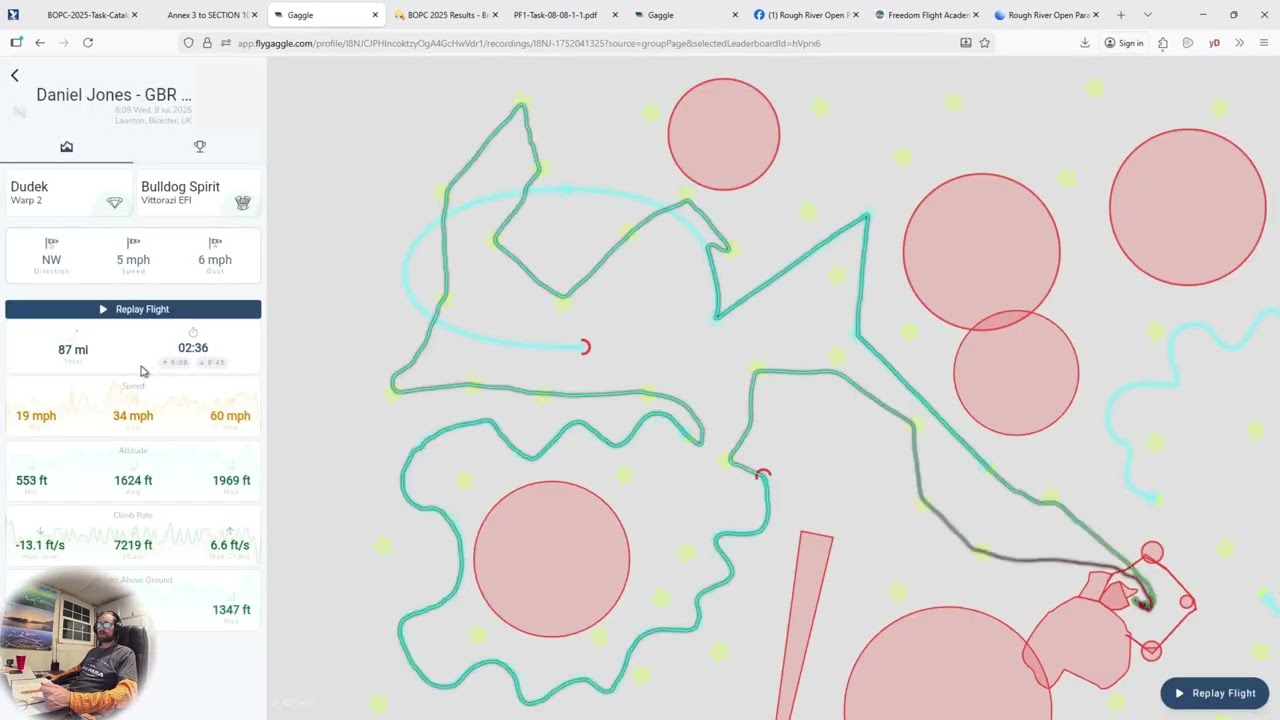Switch to the Facebook Rough River Open tab
The width and height of the screenshot is (1280, 720).
[x=808, y=15]
